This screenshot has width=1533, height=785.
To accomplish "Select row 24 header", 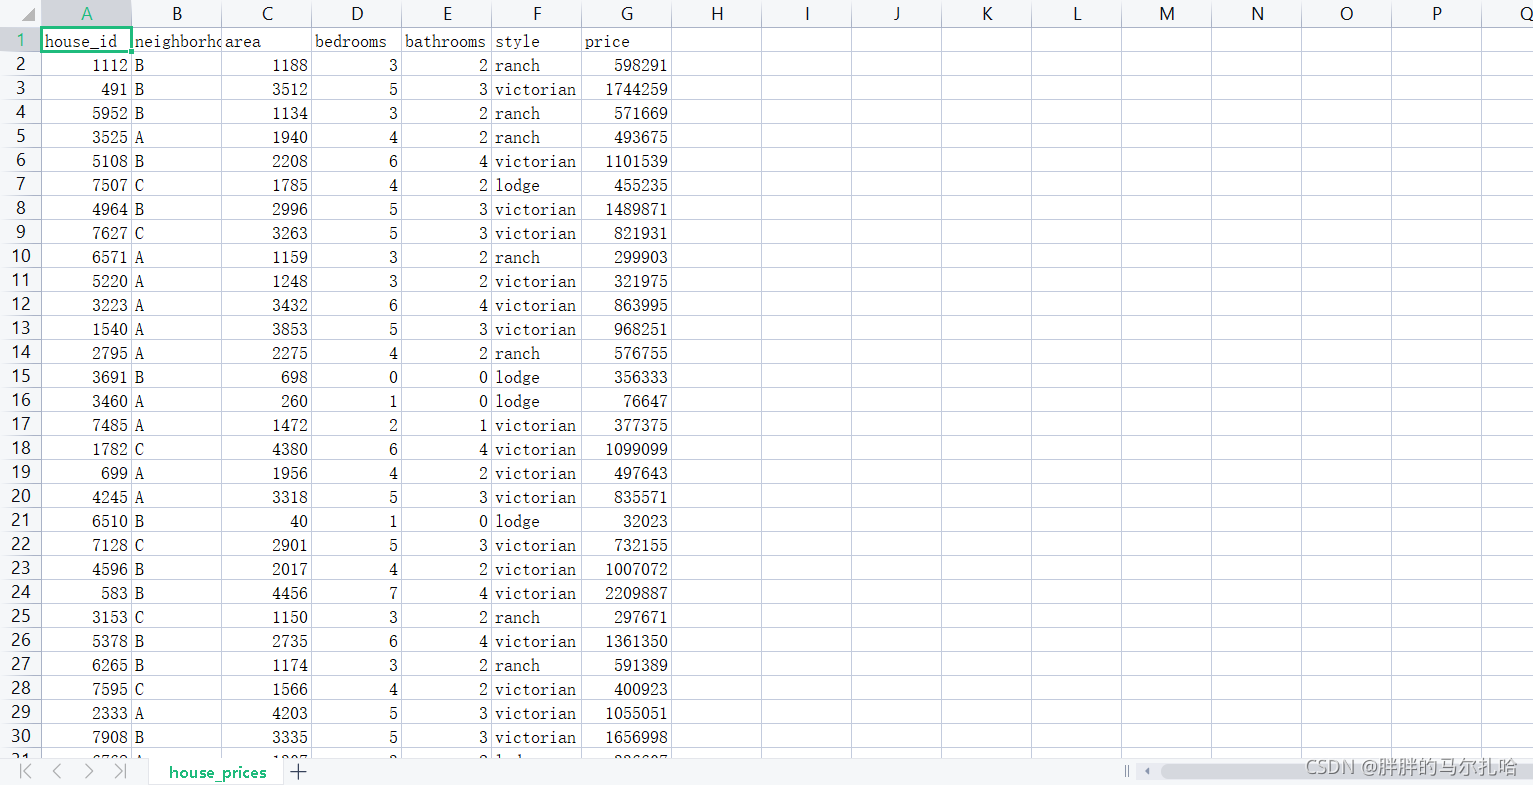I will pos(21,592).
